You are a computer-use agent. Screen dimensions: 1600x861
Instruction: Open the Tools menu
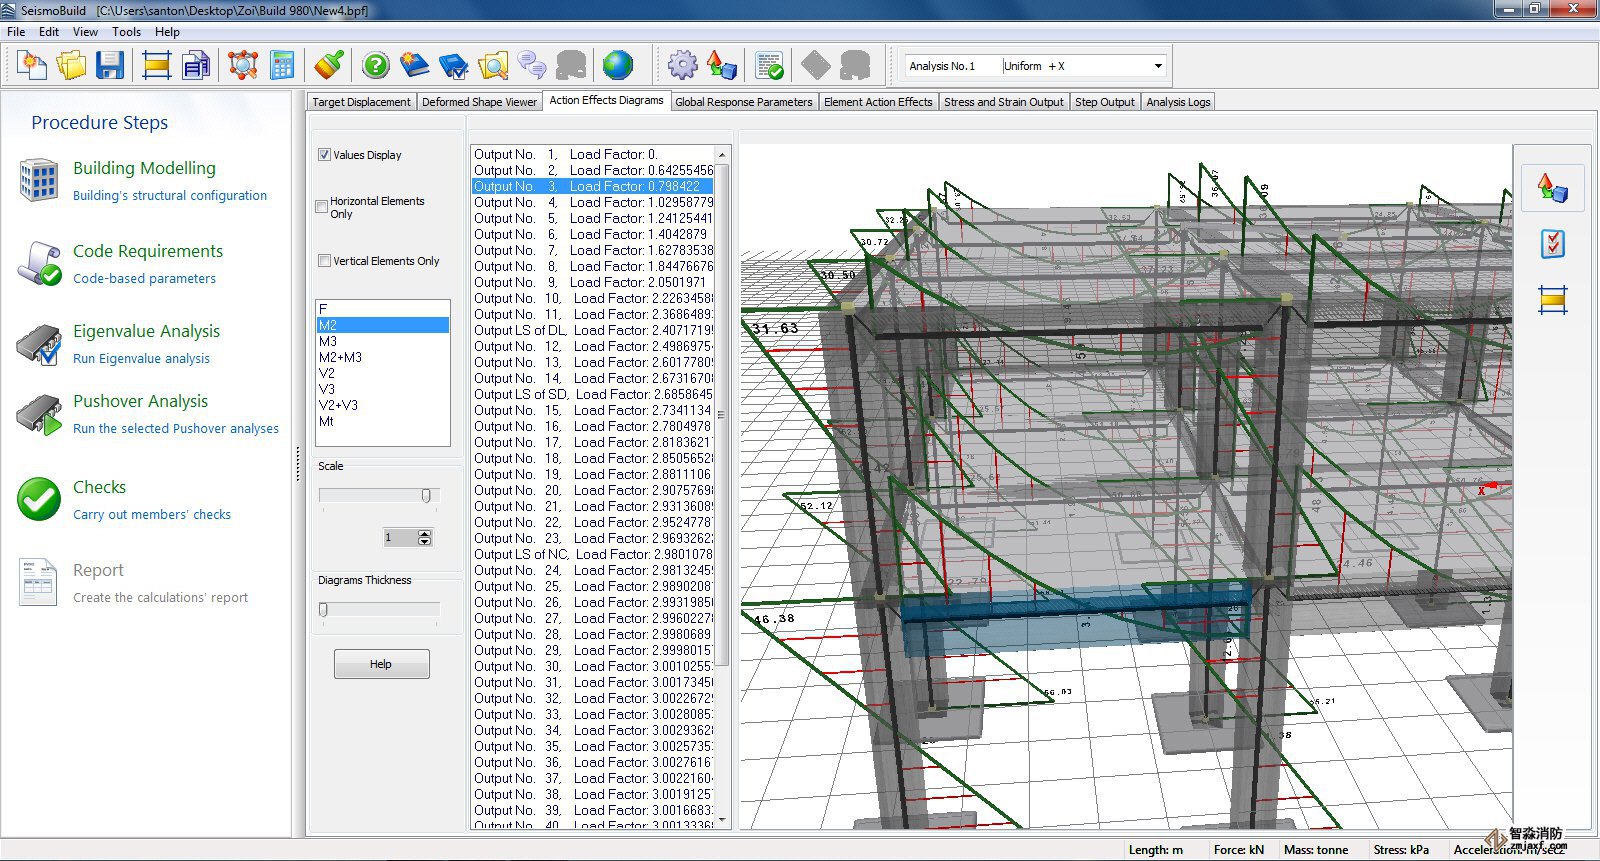point(126,32)
